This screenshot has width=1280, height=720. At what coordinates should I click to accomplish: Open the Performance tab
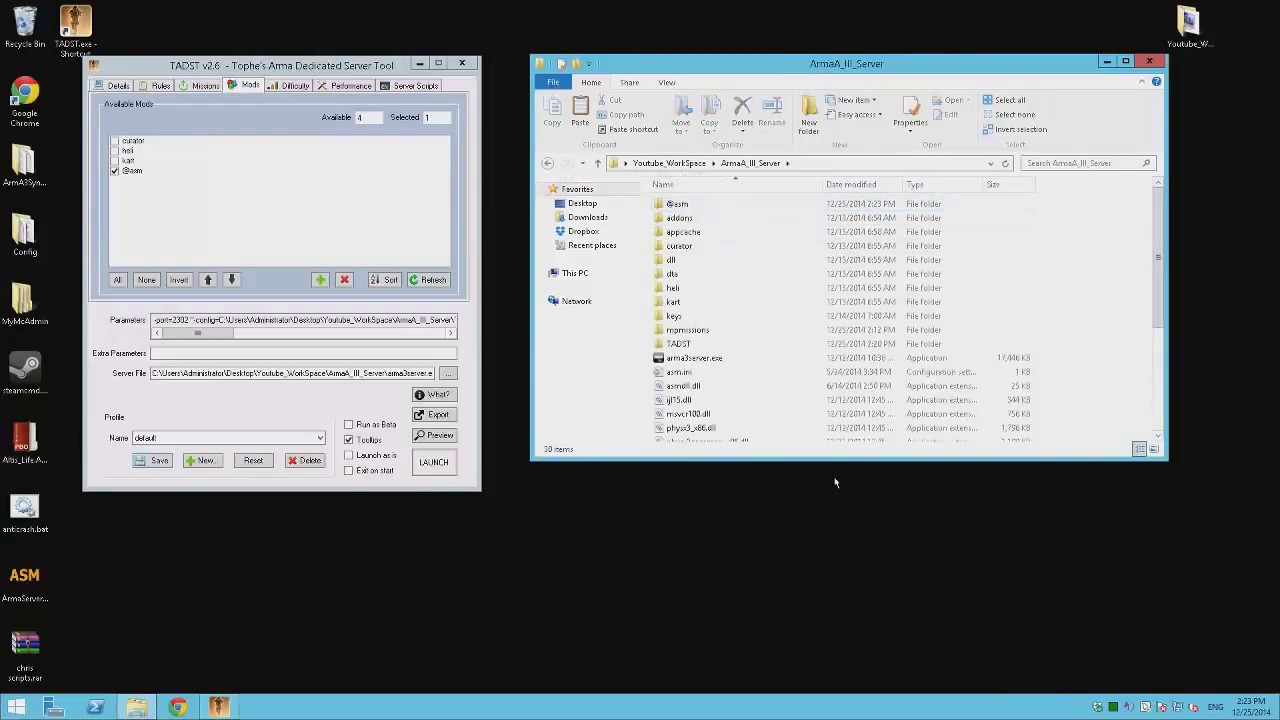tap(345, 86)
